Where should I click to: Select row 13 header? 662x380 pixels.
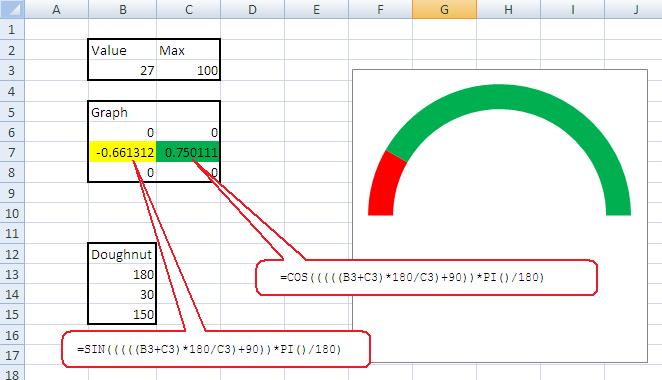click(12, 274)
